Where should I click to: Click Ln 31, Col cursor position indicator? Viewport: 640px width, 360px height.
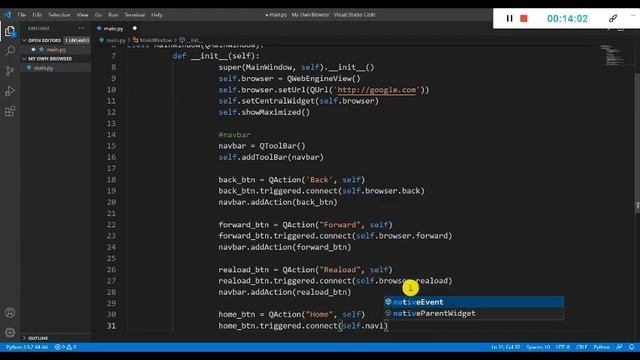pyautogui.click(x=505, y=347)
